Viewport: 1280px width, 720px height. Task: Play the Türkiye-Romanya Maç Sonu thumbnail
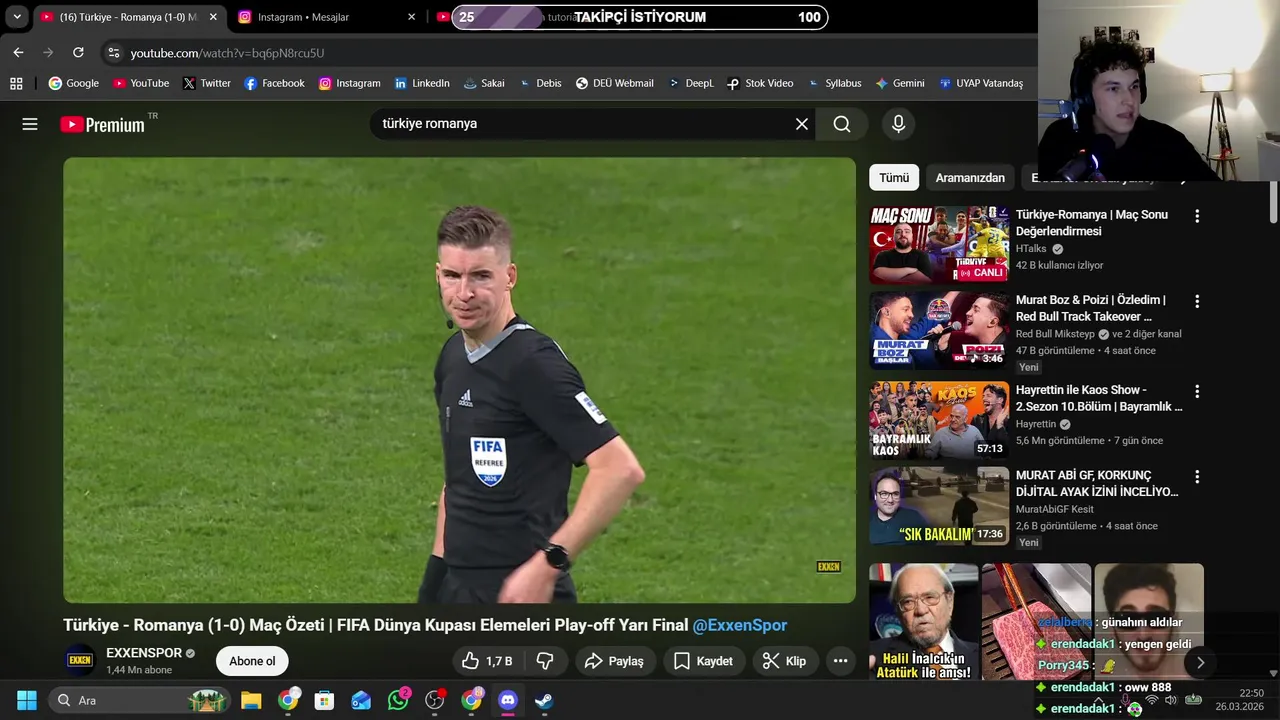point(939,245)
